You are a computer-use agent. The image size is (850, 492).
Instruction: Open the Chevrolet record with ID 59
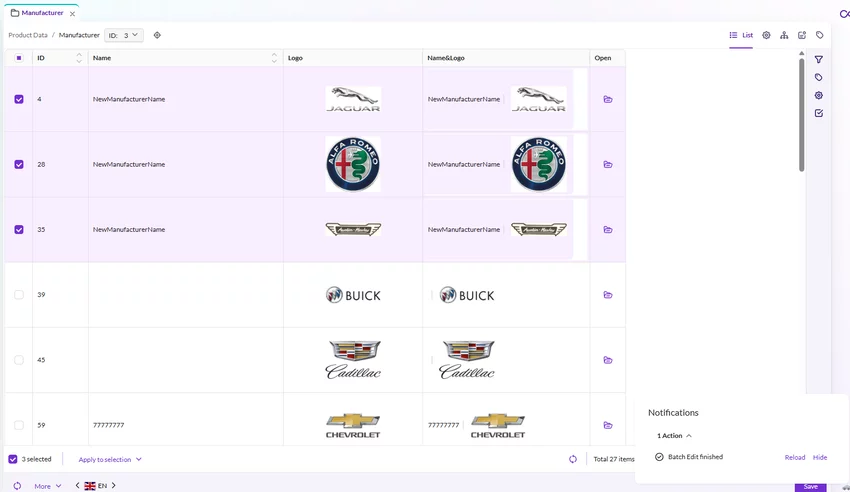pos(608,425)
